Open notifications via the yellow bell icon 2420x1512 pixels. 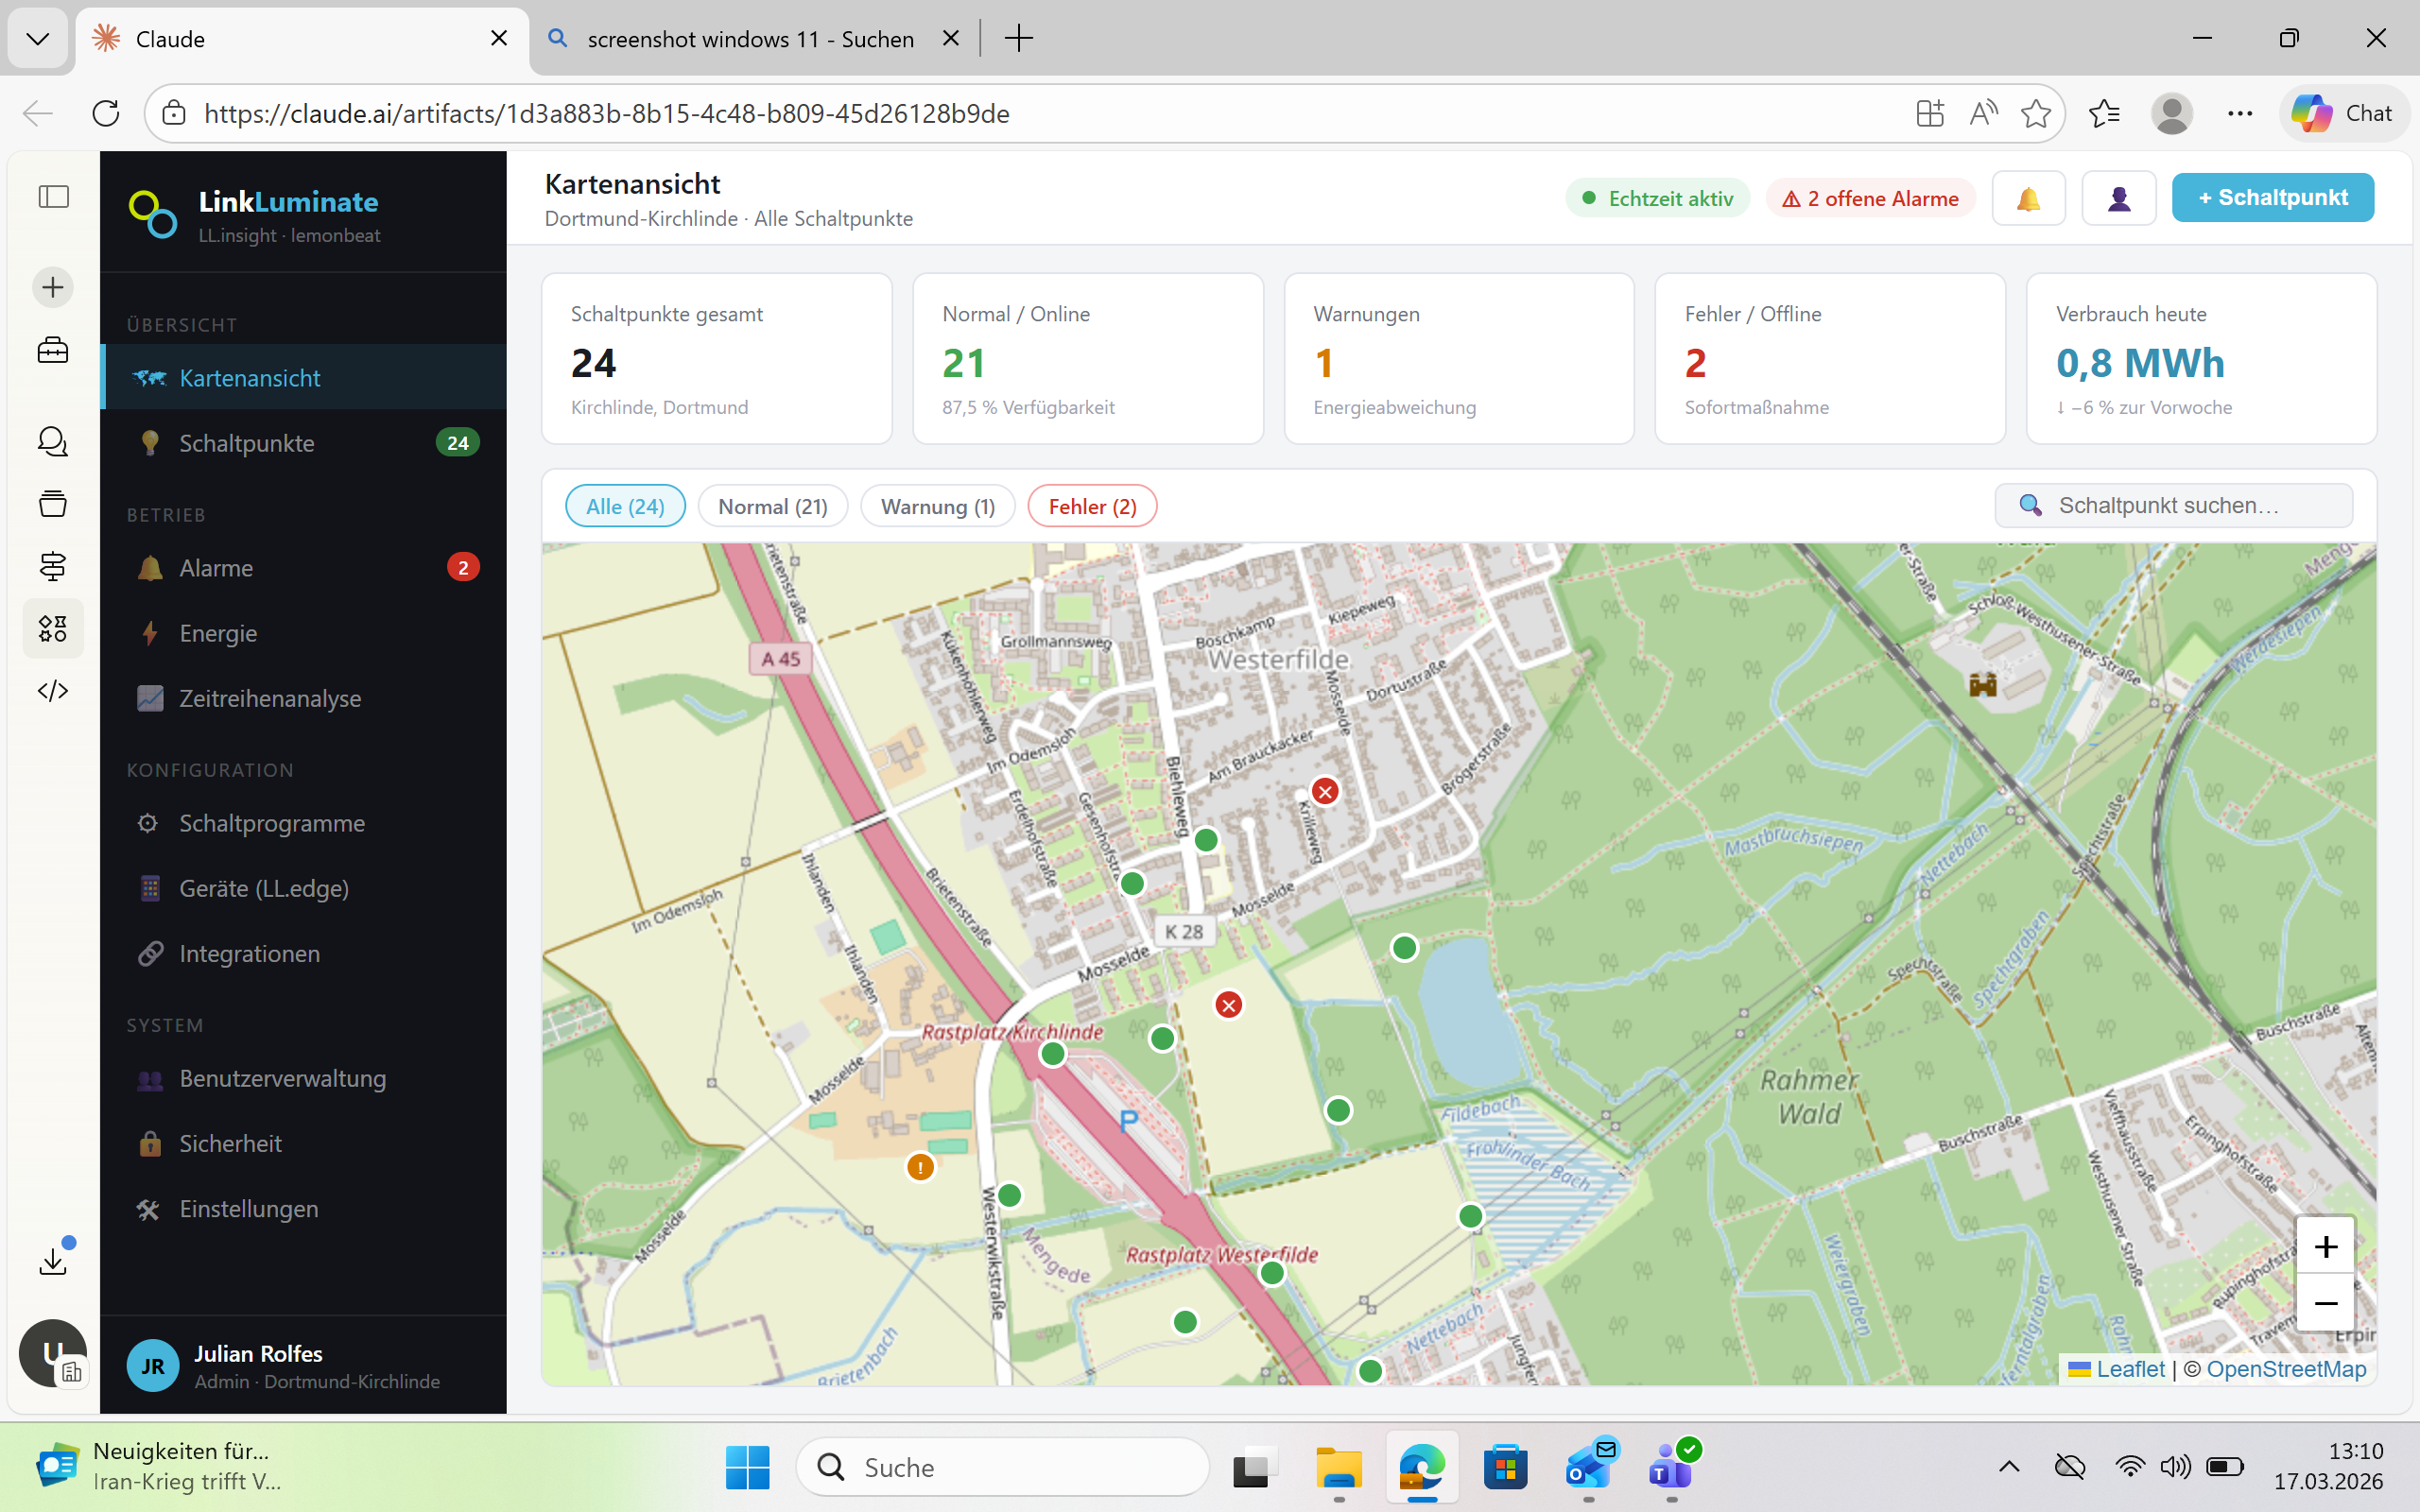[x=2029, y=197]
